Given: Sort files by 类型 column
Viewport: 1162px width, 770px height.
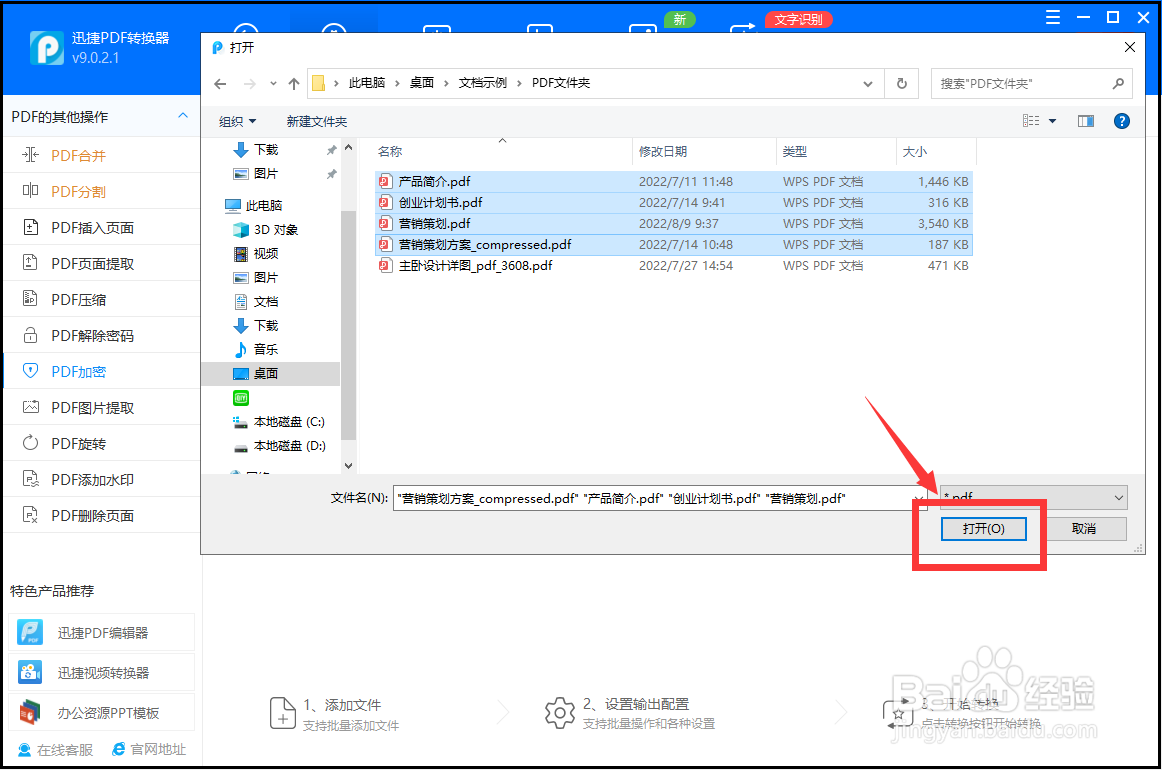Looking at the screenshot, I should click(x=794, y=152).
